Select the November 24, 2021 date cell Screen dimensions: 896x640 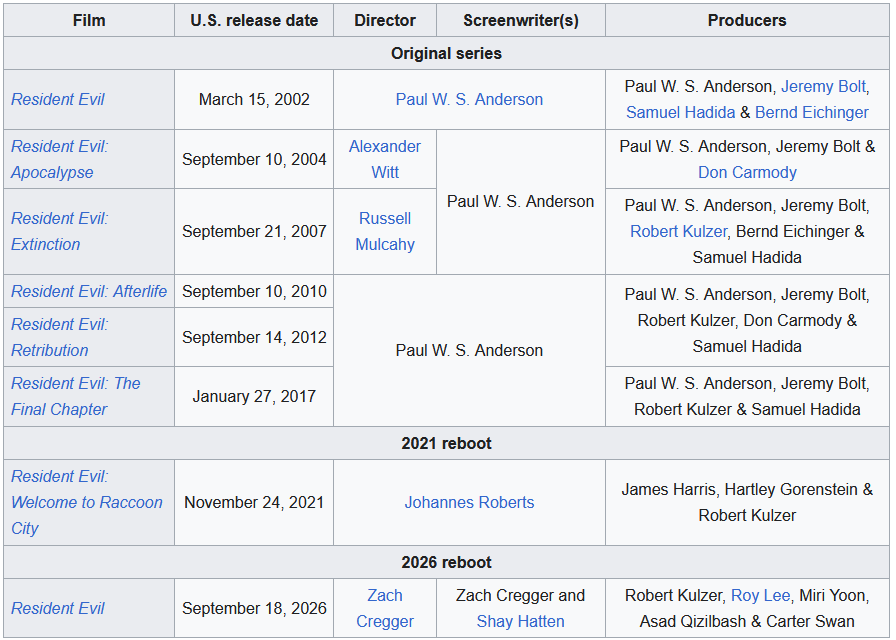pyautogui.click(x=254, y=502)
